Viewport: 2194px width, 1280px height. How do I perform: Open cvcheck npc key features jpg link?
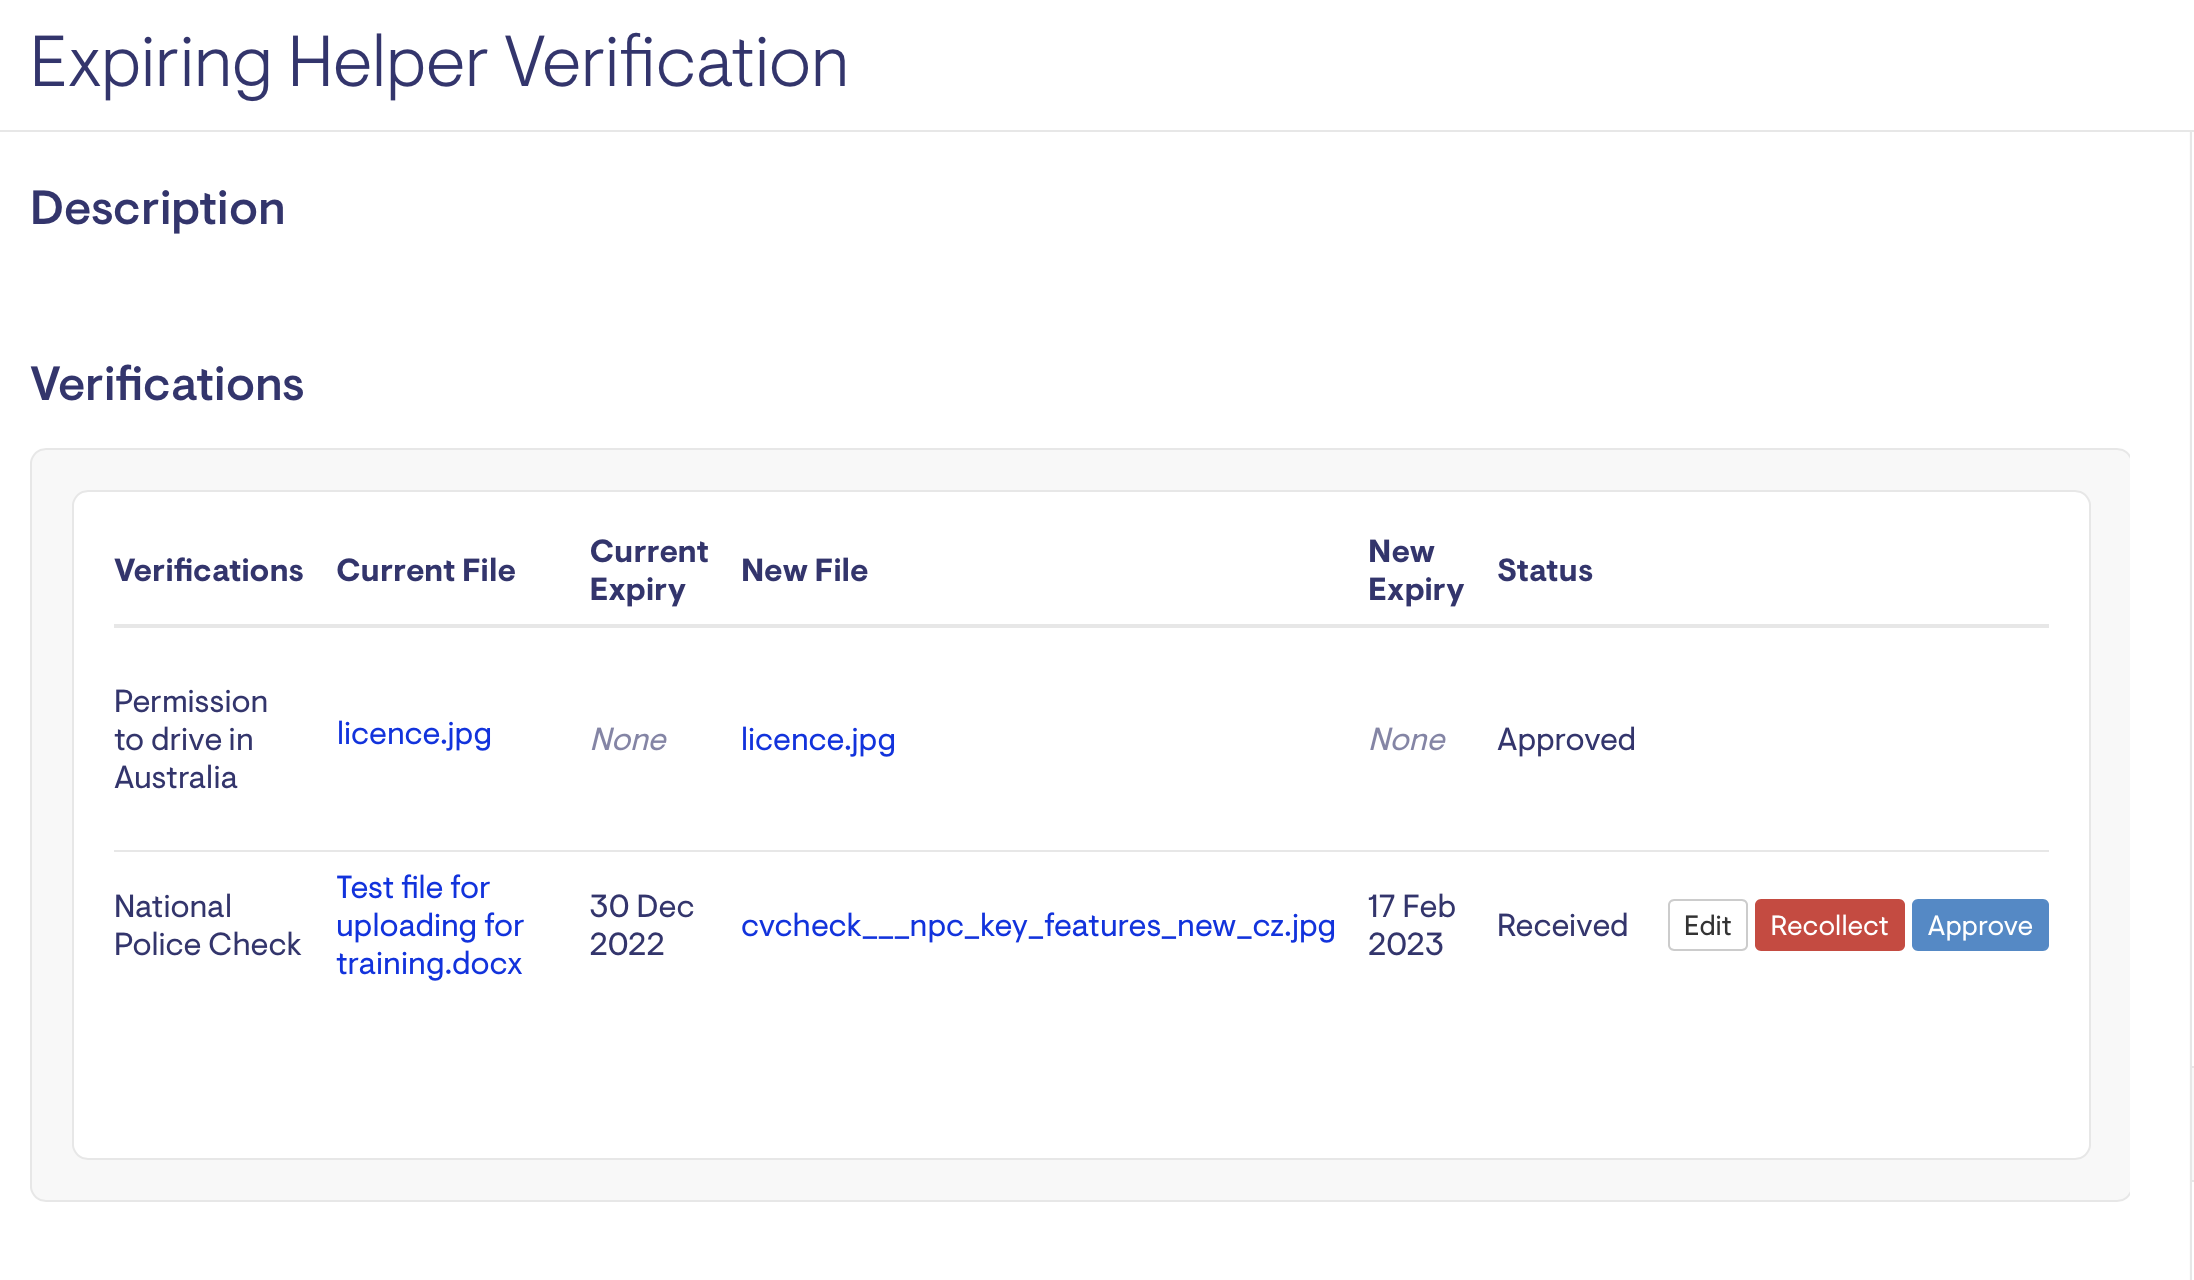pyautogui.click(x=1037, y=925)
